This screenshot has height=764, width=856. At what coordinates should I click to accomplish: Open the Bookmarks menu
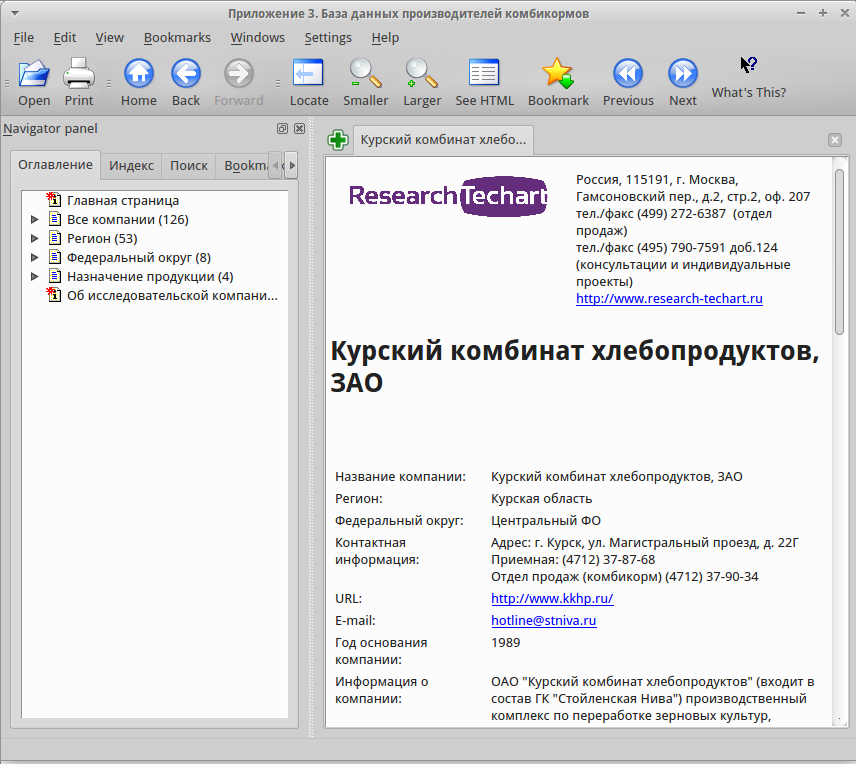tap(177, 38)
